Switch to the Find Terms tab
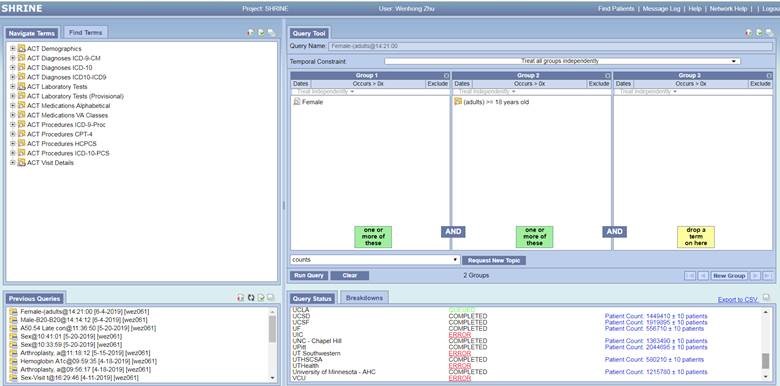This screenshot has height=386, width=780. coord(86,33)
